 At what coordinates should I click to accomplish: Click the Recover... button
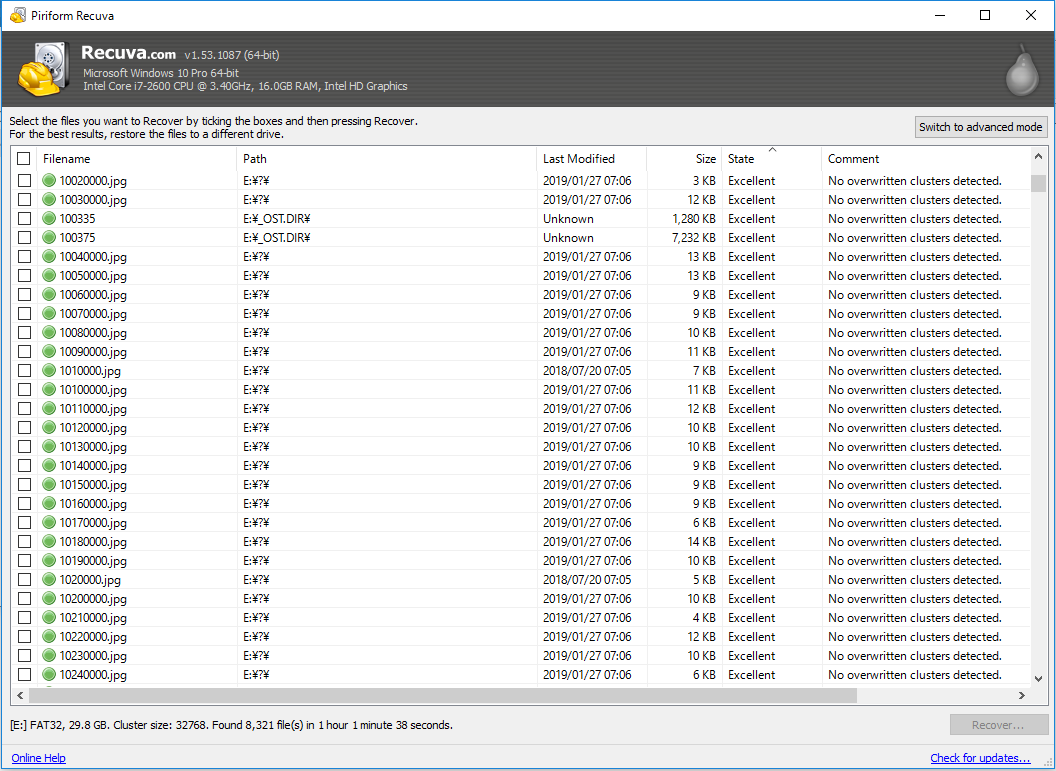998,725
